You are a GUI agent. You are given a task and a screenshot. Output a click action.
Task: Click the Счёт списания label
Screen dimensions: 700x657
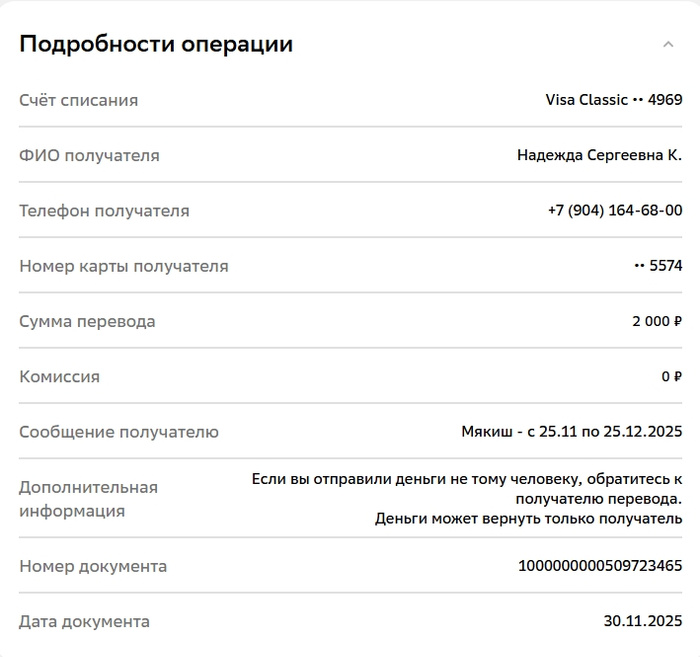pos(79,100)
